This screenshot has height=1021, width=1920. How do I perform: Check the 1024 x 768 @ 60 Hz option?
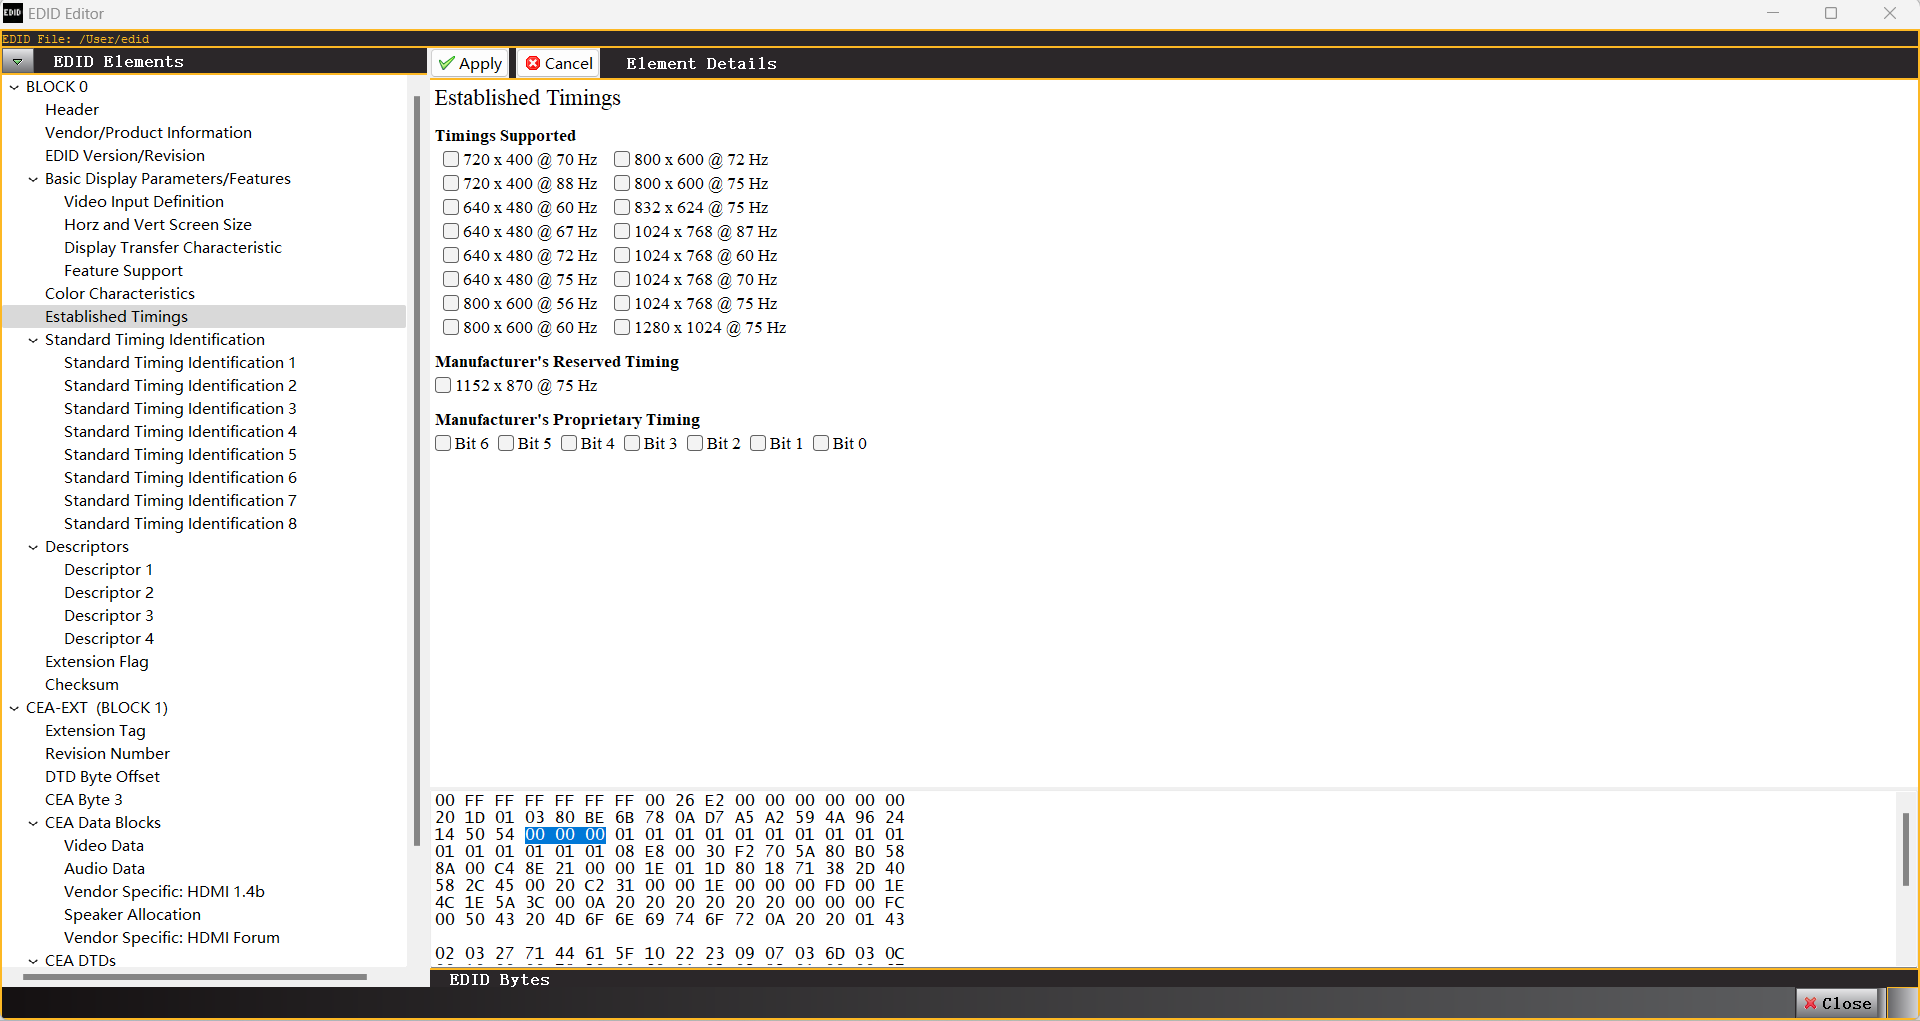tap(622, 255)
